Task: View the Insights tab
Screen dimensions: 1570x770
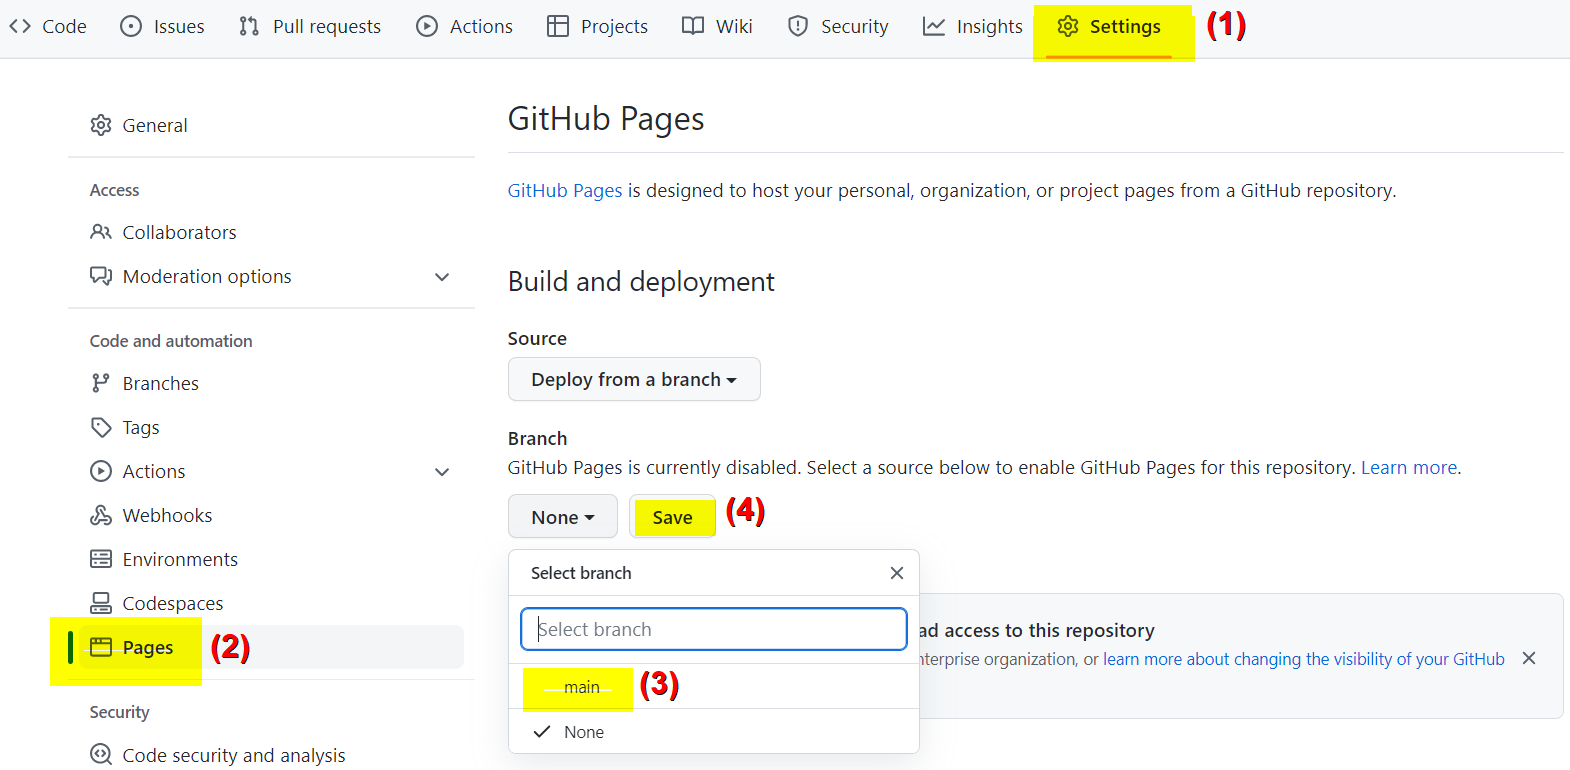Action: point(973,27)
